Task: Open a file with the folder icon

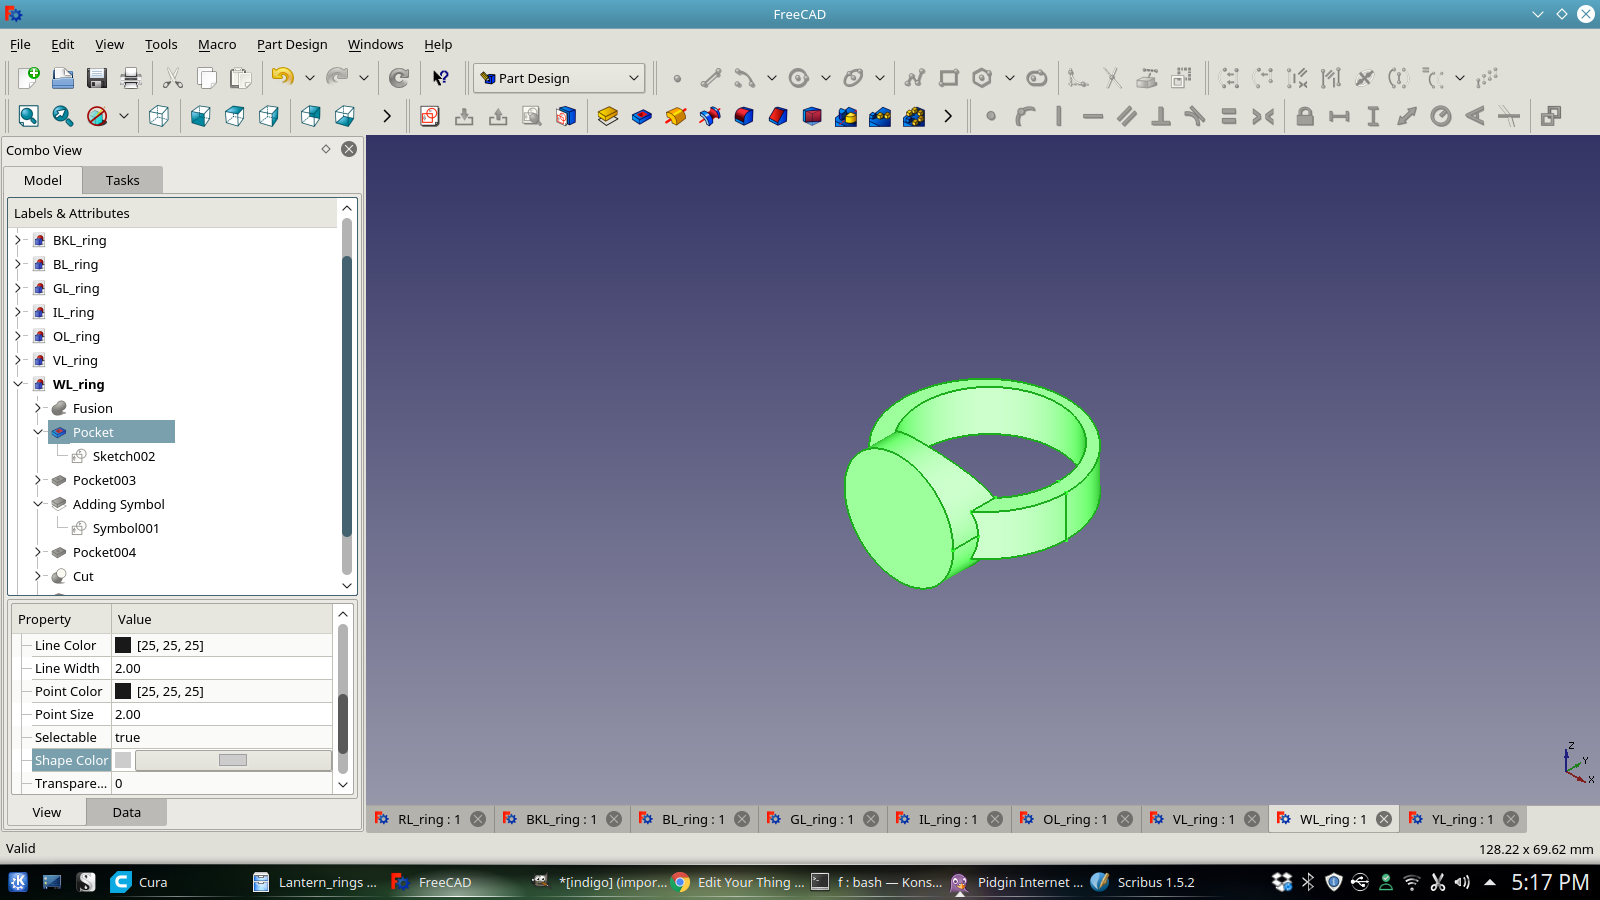Action: point(63,78)
